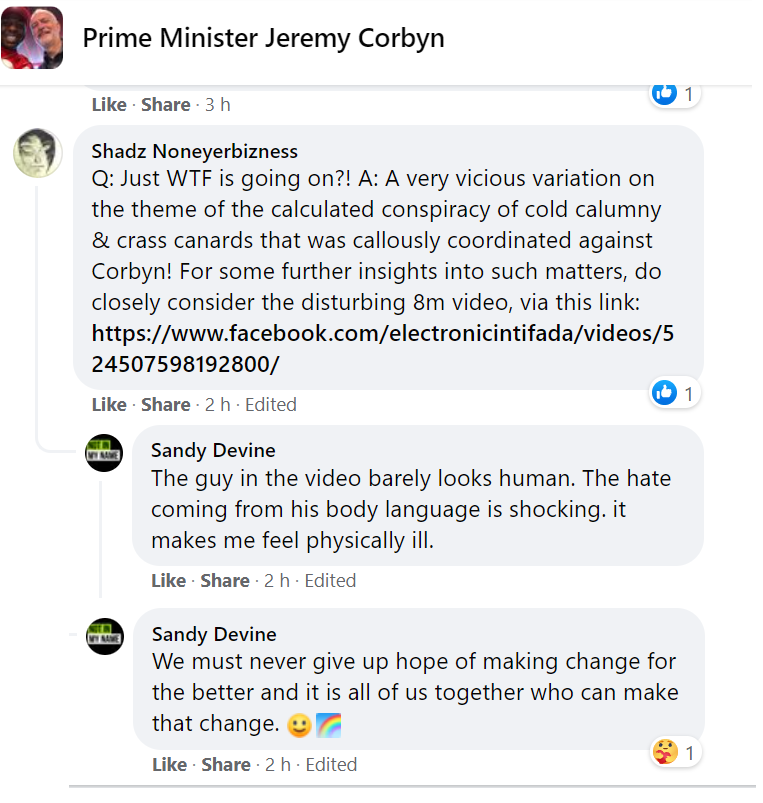Share Sandy Devine's 'barely looks human' reply
This screenshot has height=803, width=763.
[x=225, y=581]
